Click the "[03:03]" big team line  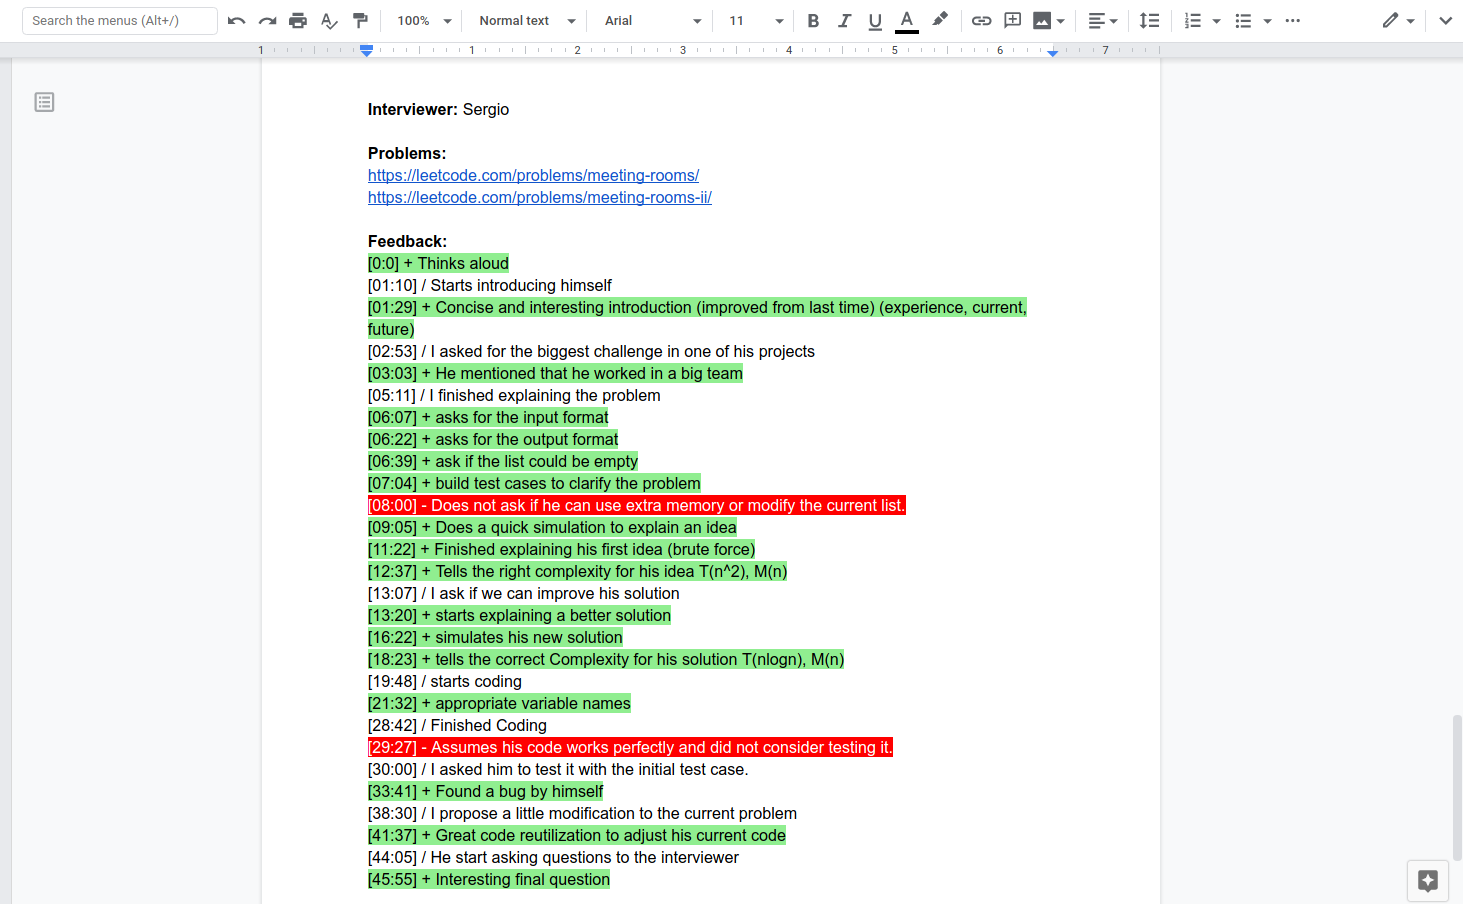(x=555, y=373)
